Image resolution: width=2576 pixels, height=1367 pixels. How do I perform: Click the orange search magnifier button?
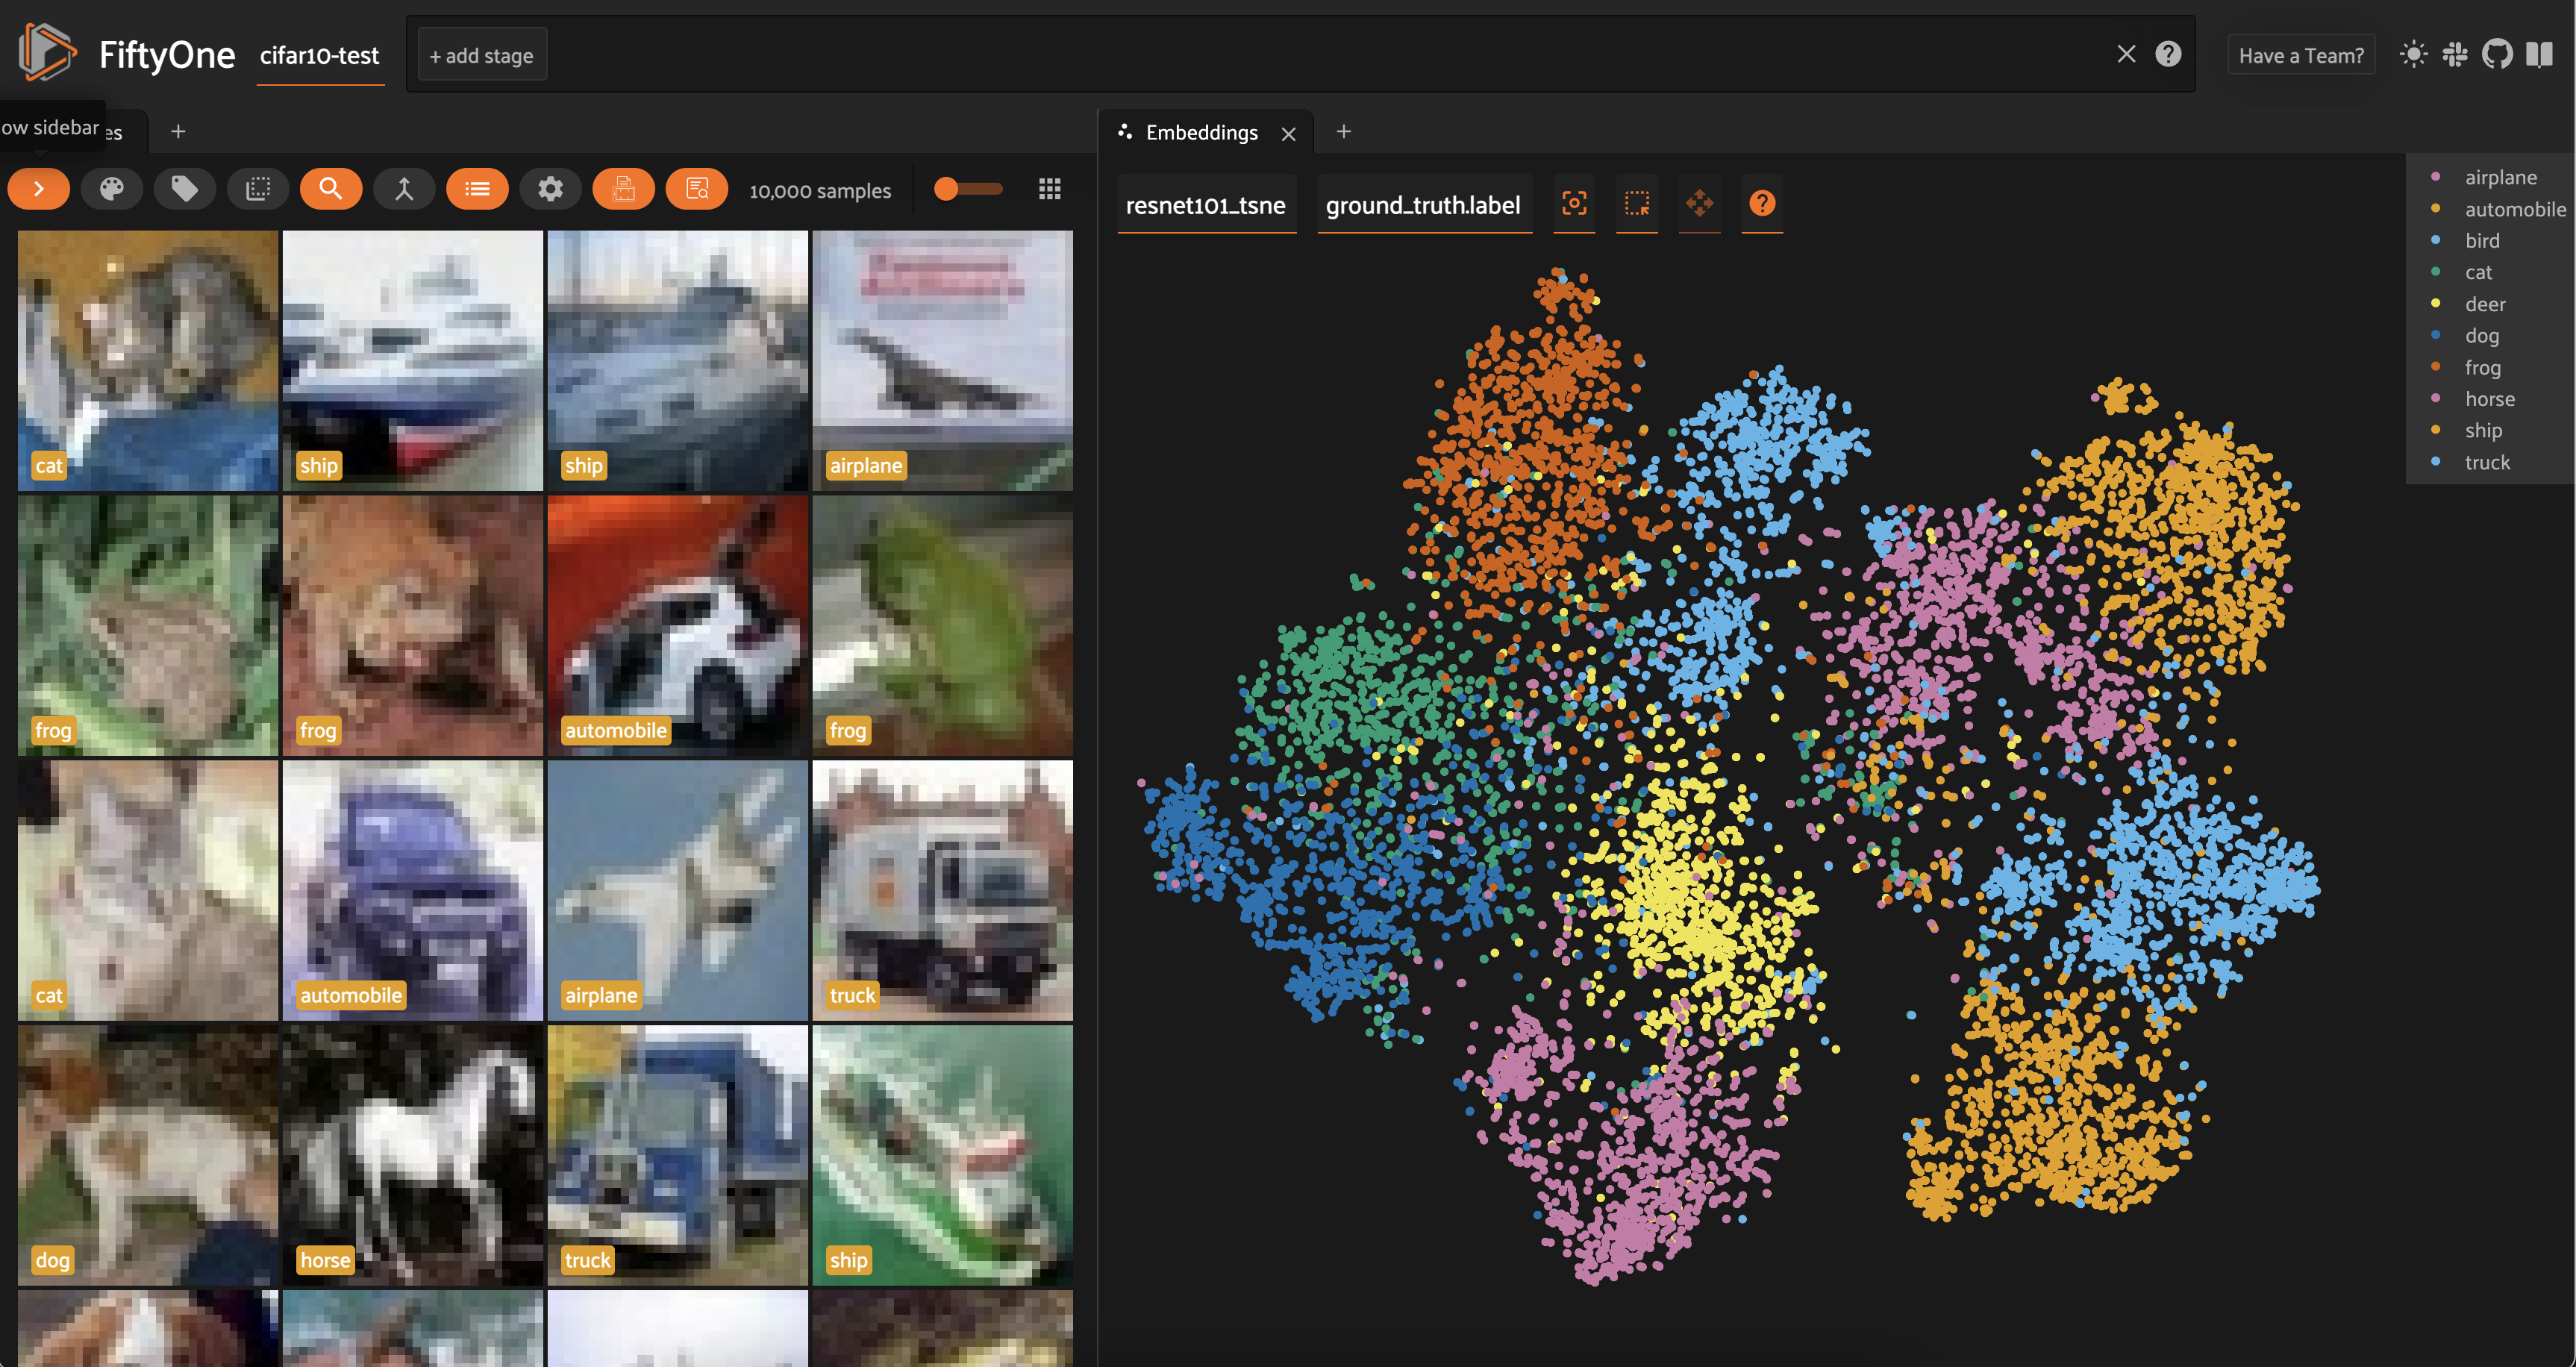point(331,189)
